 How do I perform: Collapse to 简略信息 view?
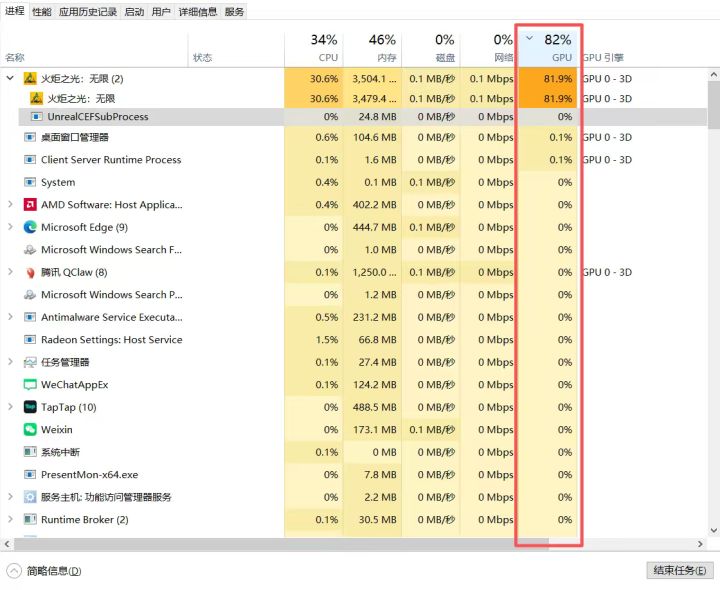45,571
